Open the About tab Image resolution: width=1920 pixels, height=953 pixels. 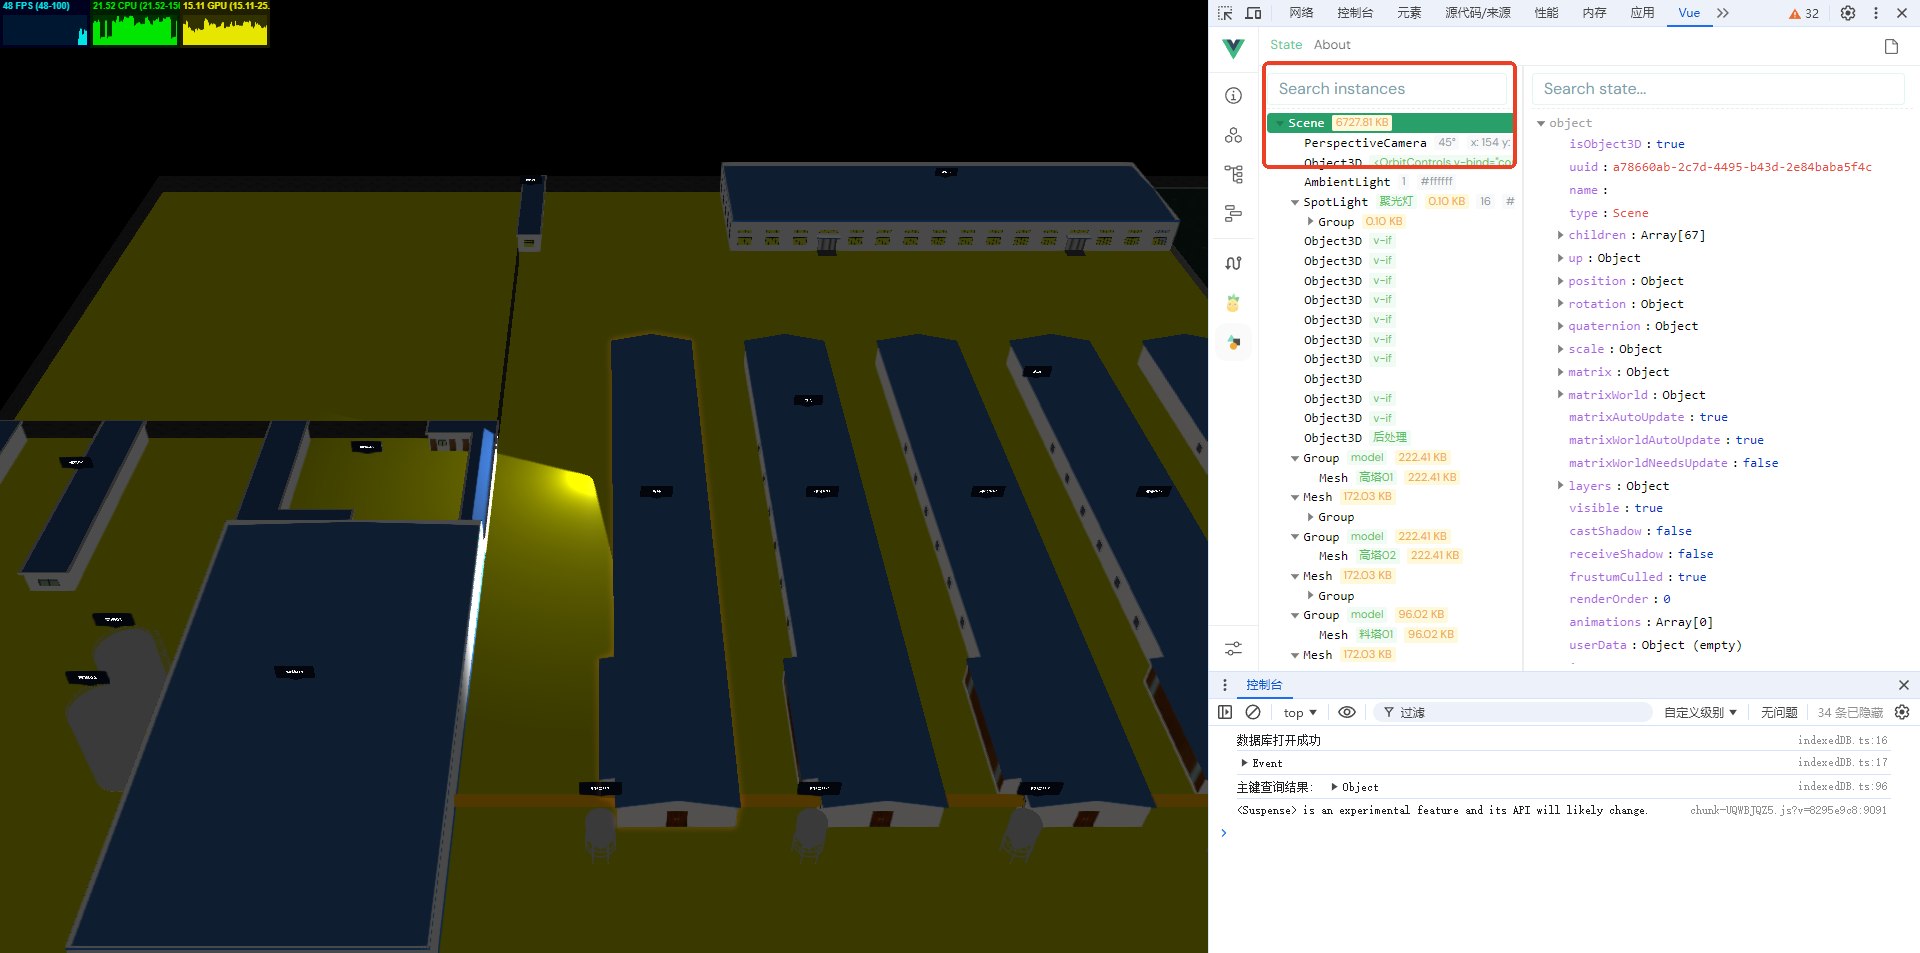tap(1332, 45)
